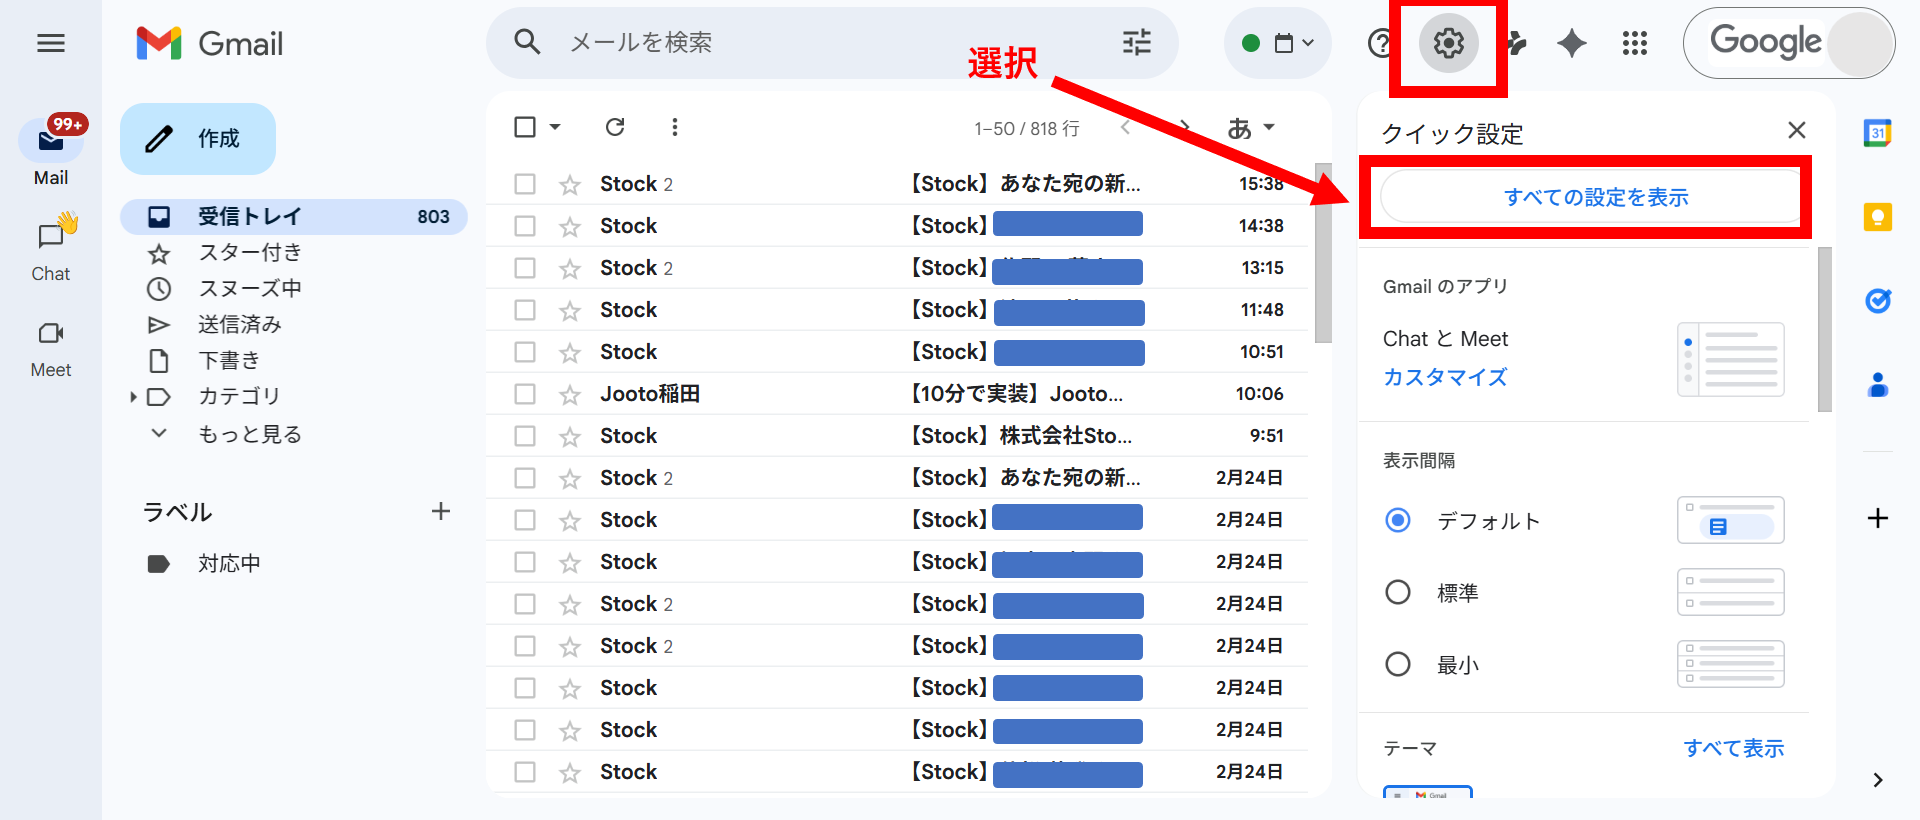Click the Chat と Meet preview thumbnail
The height and width of the screenshot is (820, 1920).
(1731, 359)
